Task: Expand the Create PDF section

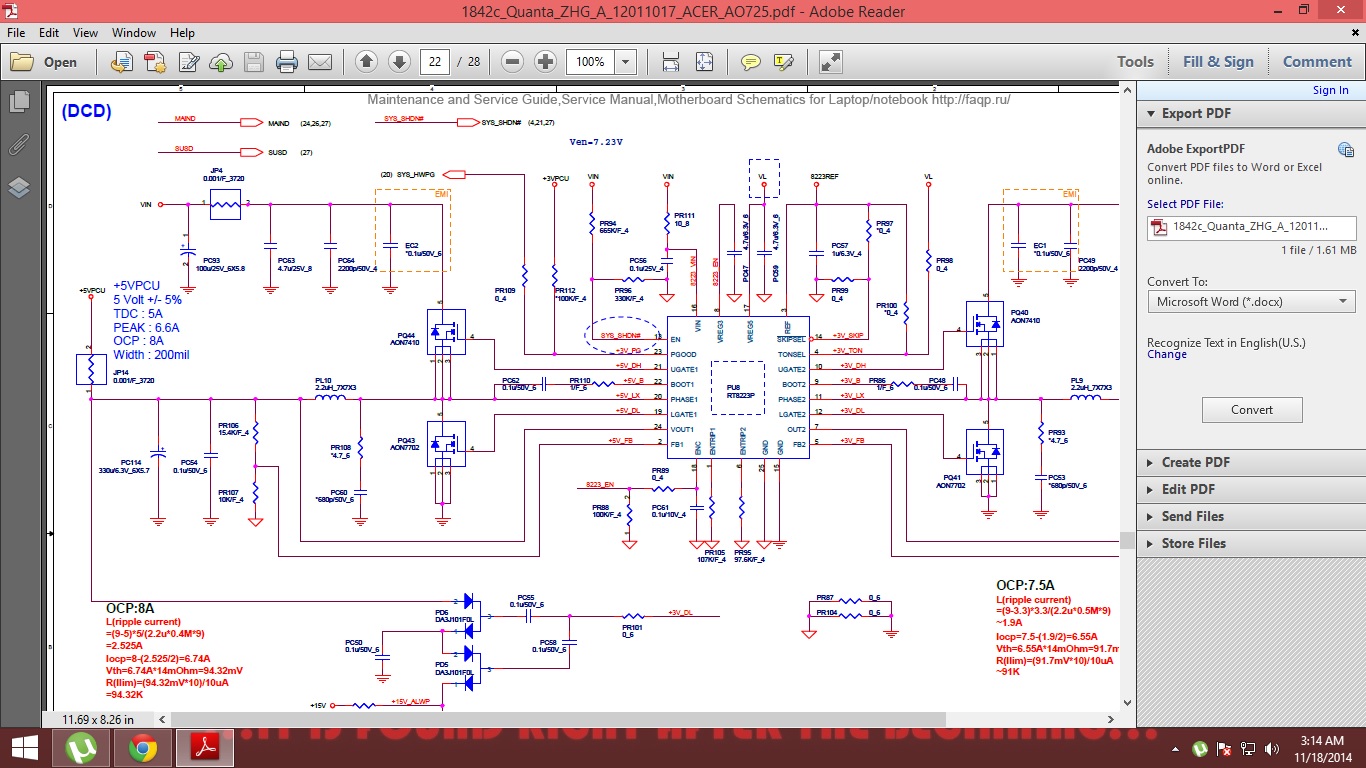Action: 1195,462
